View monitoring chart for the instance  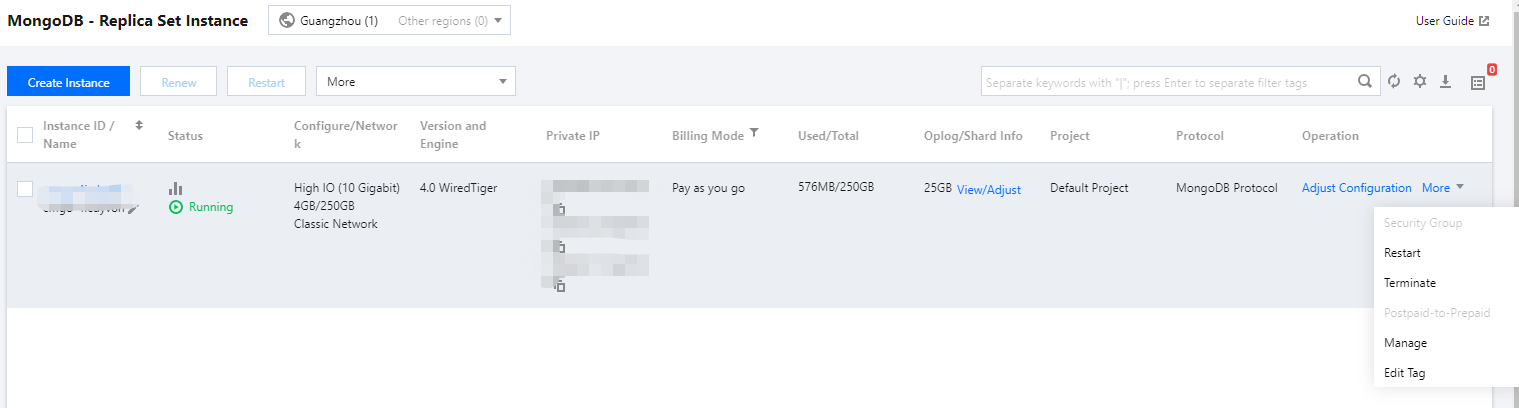point(175,188)
